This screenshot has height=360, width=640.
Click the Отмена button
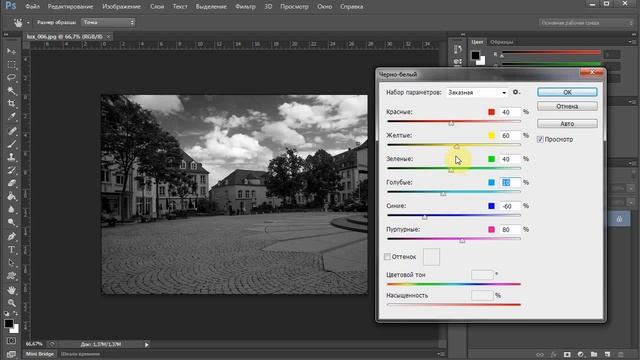coord(567,106)
